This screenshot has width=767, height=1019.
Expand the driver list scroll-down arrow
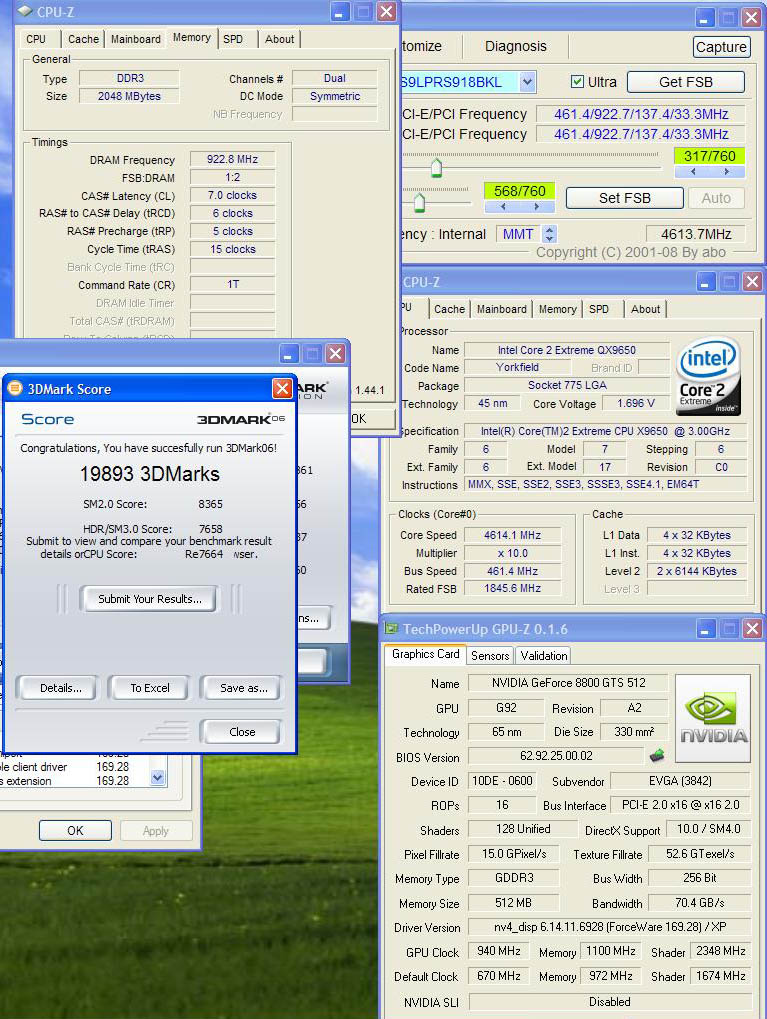157,777
